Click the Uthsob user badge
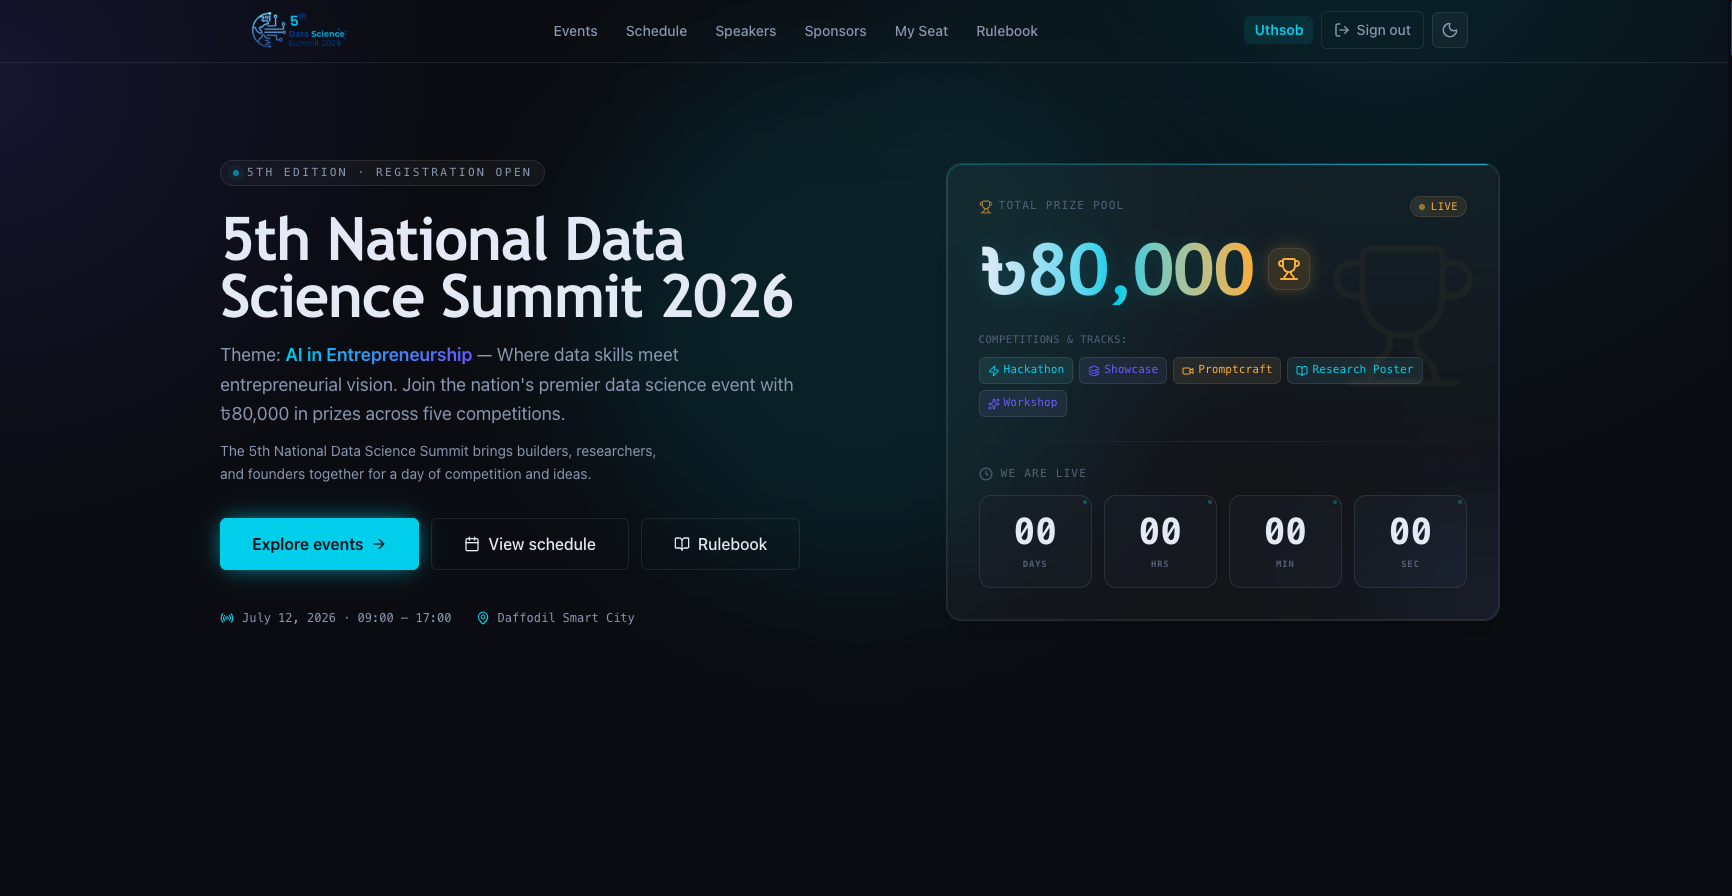The image size is (1732, 896). [x=1279, y=30]
